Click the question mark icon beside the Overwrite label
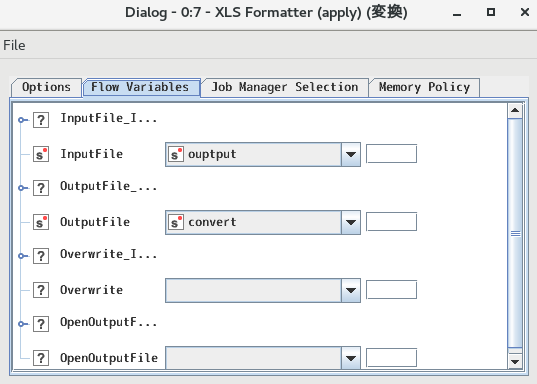The height and width of the screenshot is (384, 537). (41, 290)
